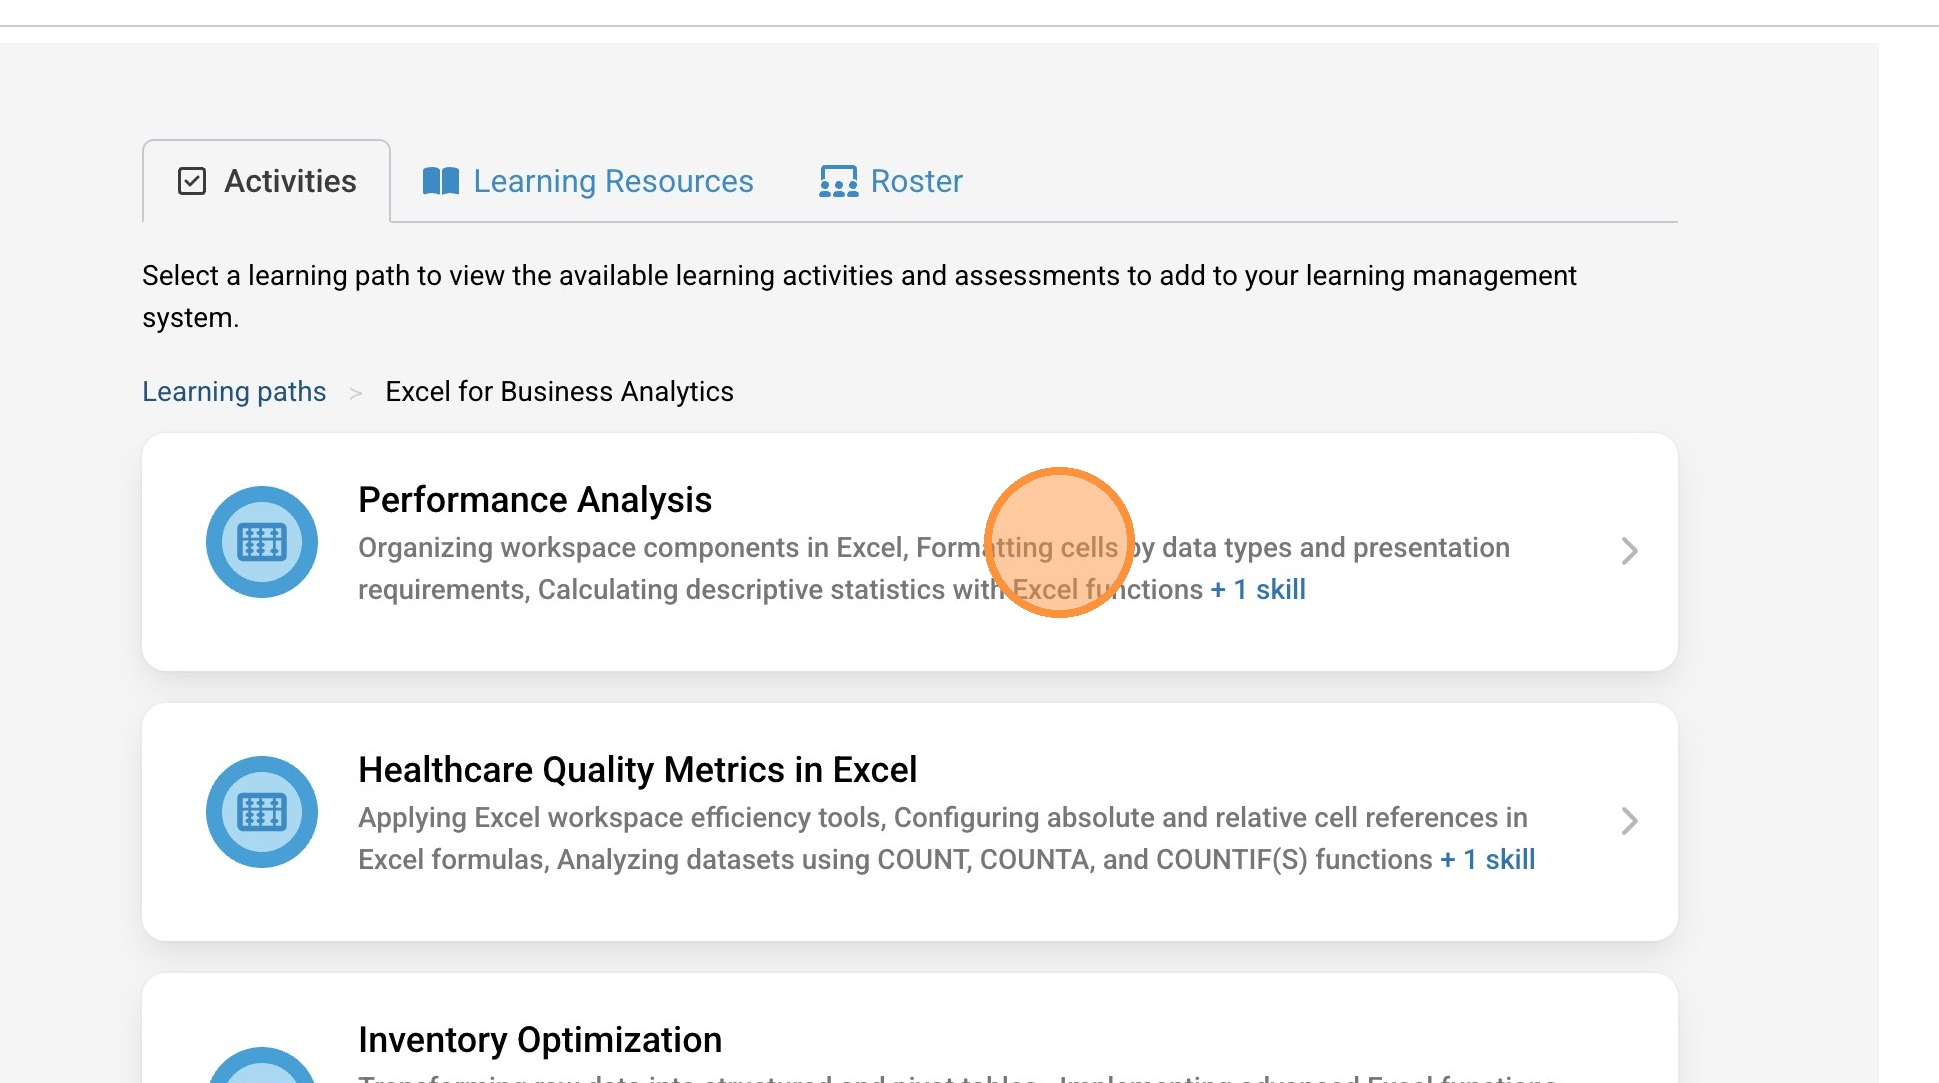The image size is (1939, 1083).
Task: Show the extra skill under Healthcare Quality Metrics
Action: tap(1487, 860)
